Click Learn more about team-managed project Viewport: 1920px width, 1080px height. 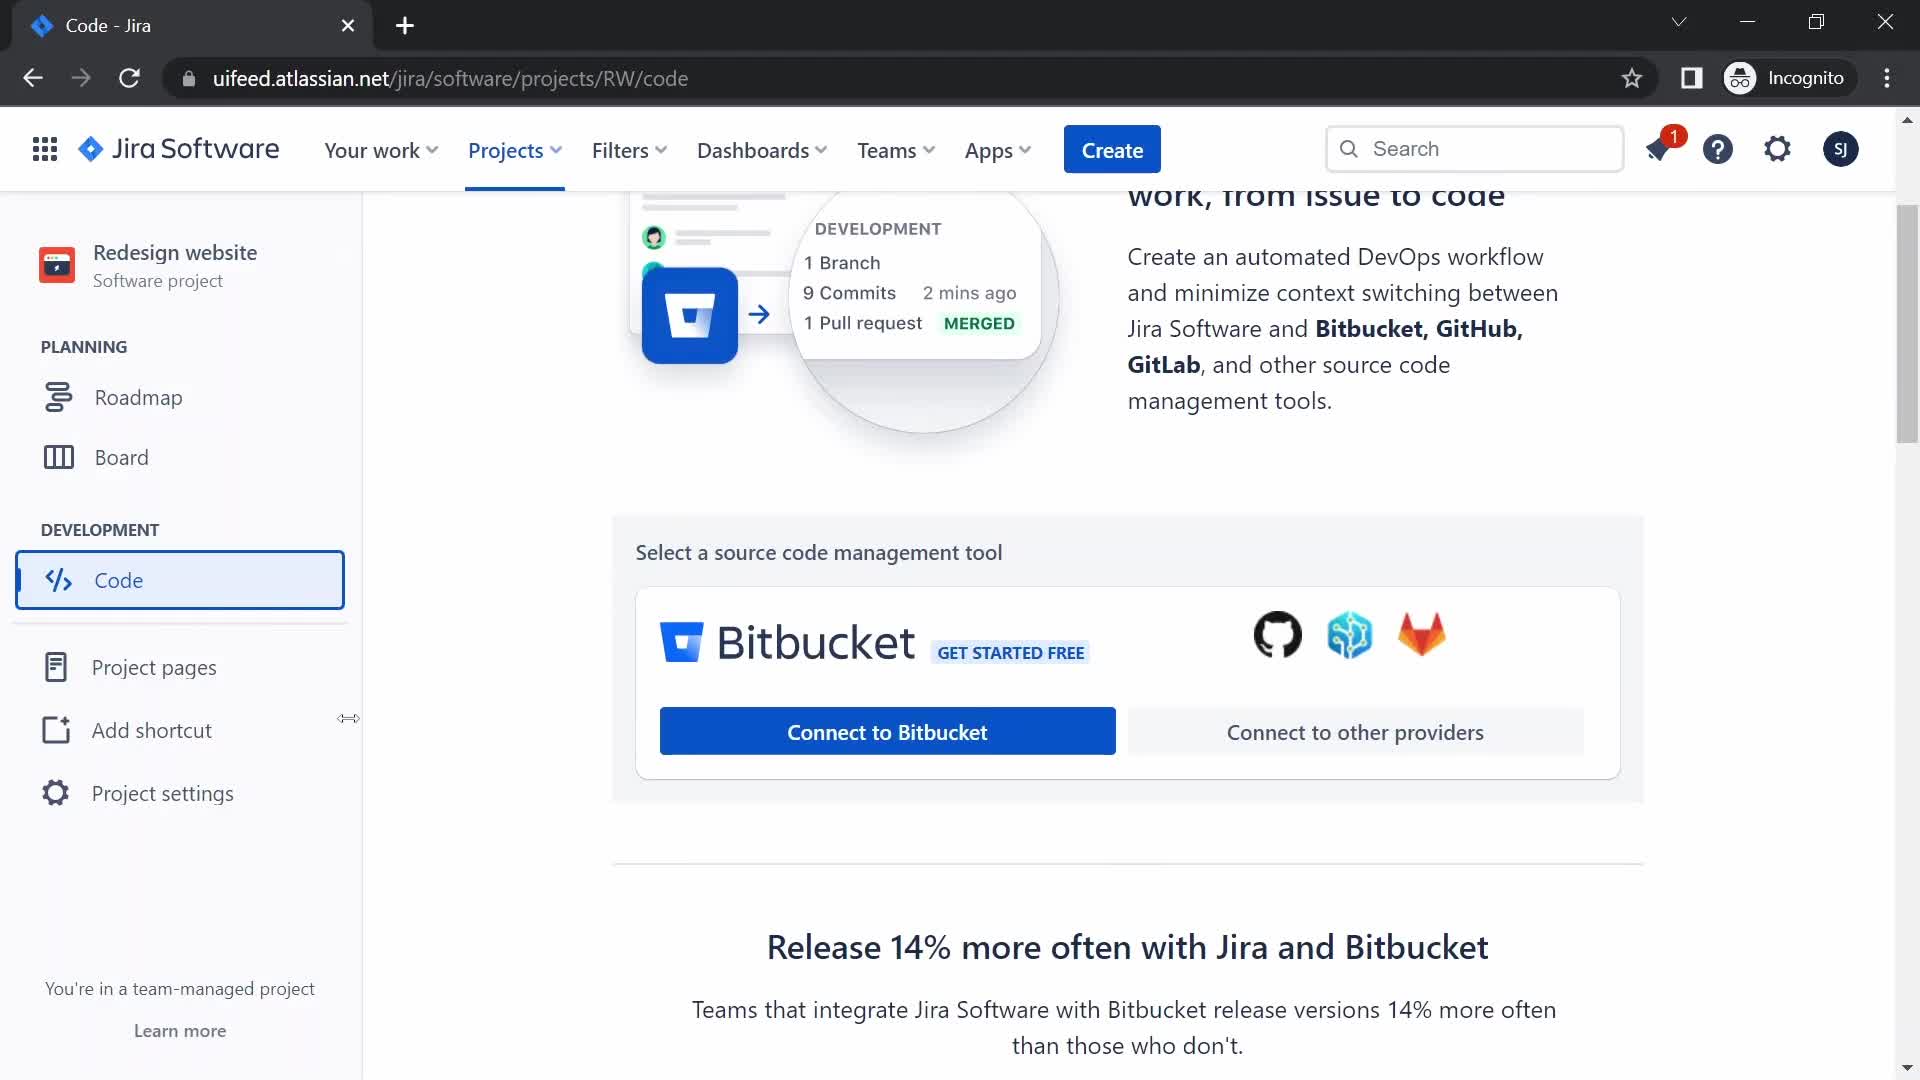[x=179, y=1031]
